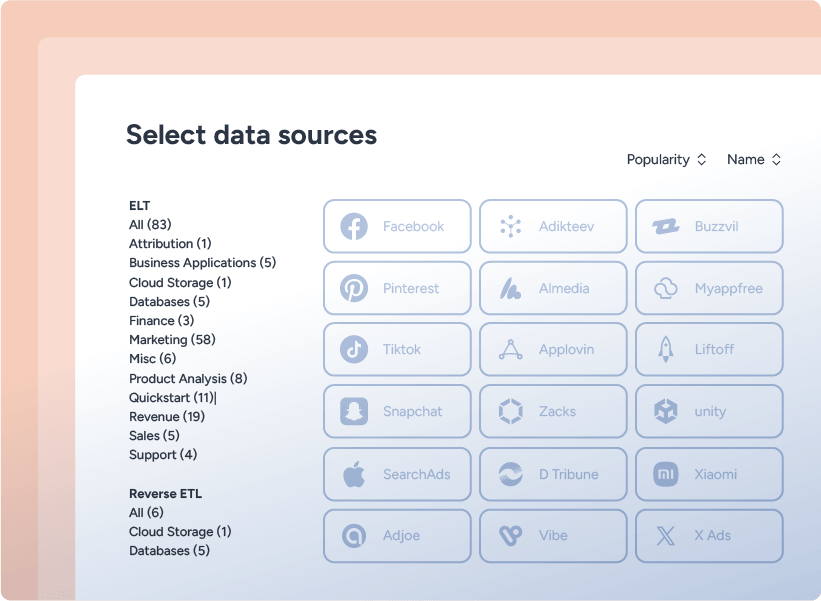Viewport: 821px width, 601px height.
Task: Open the Popularity sort dropdown
Action: tap(667, 160)
